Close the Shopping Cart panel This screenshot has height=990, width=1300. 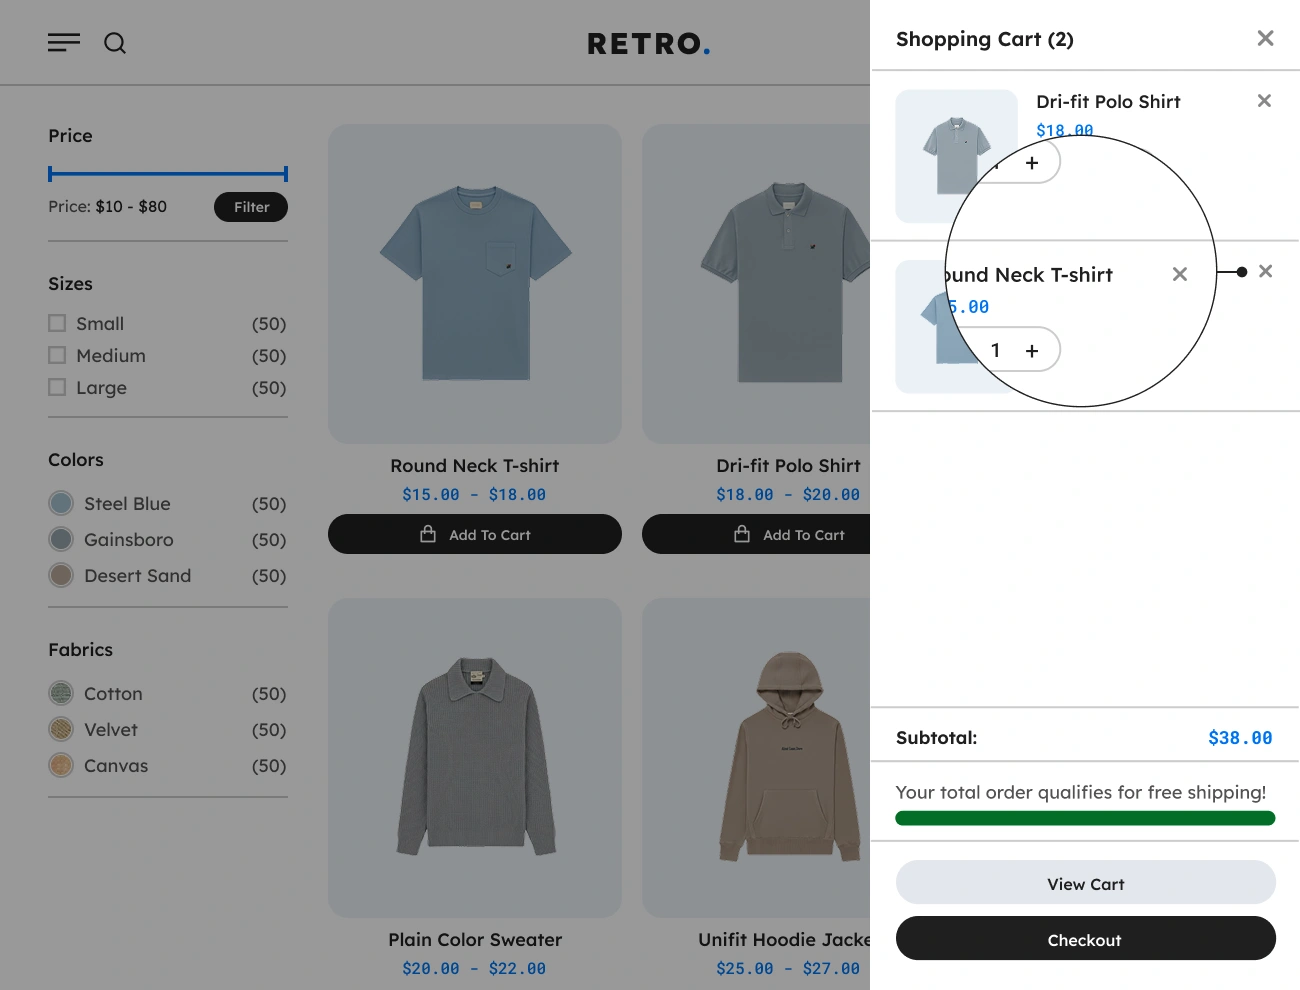[1265, 38]
